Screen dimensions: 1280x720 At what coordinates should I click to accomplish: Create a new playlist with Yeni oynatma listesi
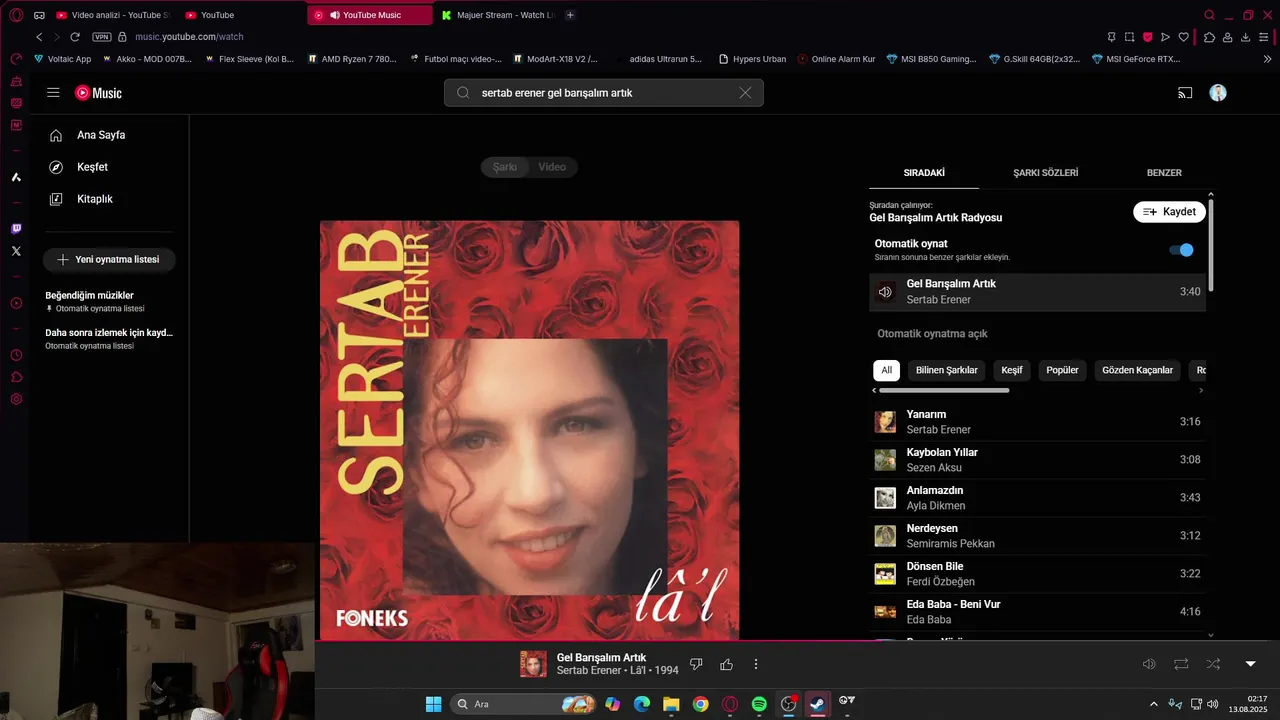[109, 259]
